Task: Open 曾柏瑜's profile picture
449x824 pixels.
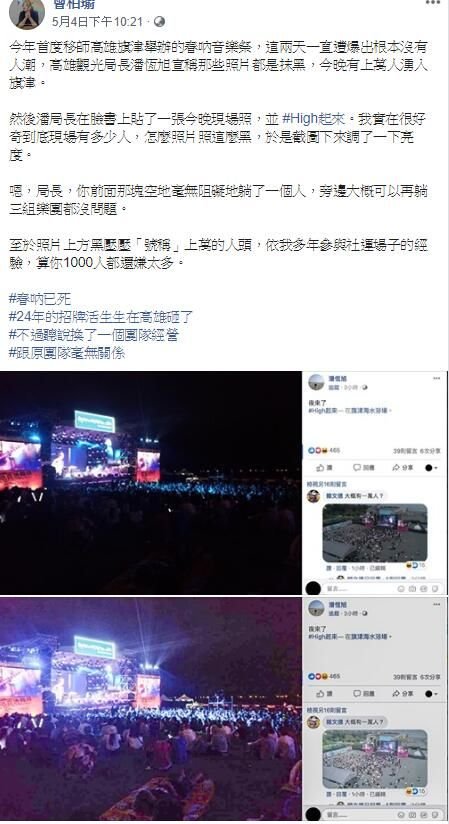Action: (27, 14)
